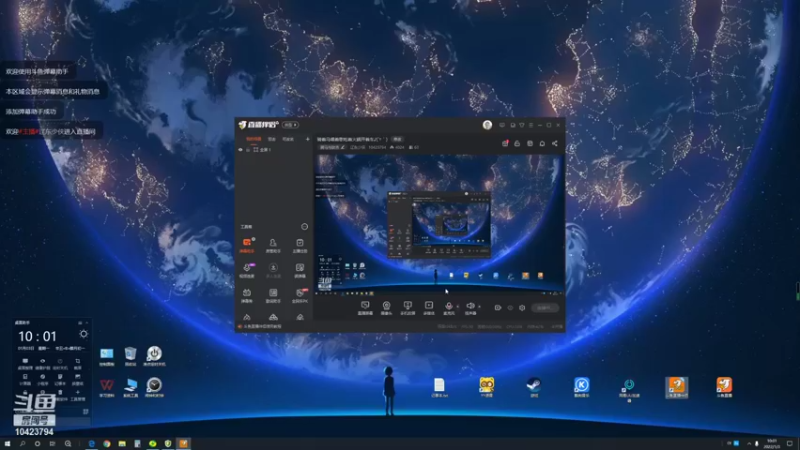Add window capture source
This screenshot has height=450, width=800.
click(x=407, y=307)
